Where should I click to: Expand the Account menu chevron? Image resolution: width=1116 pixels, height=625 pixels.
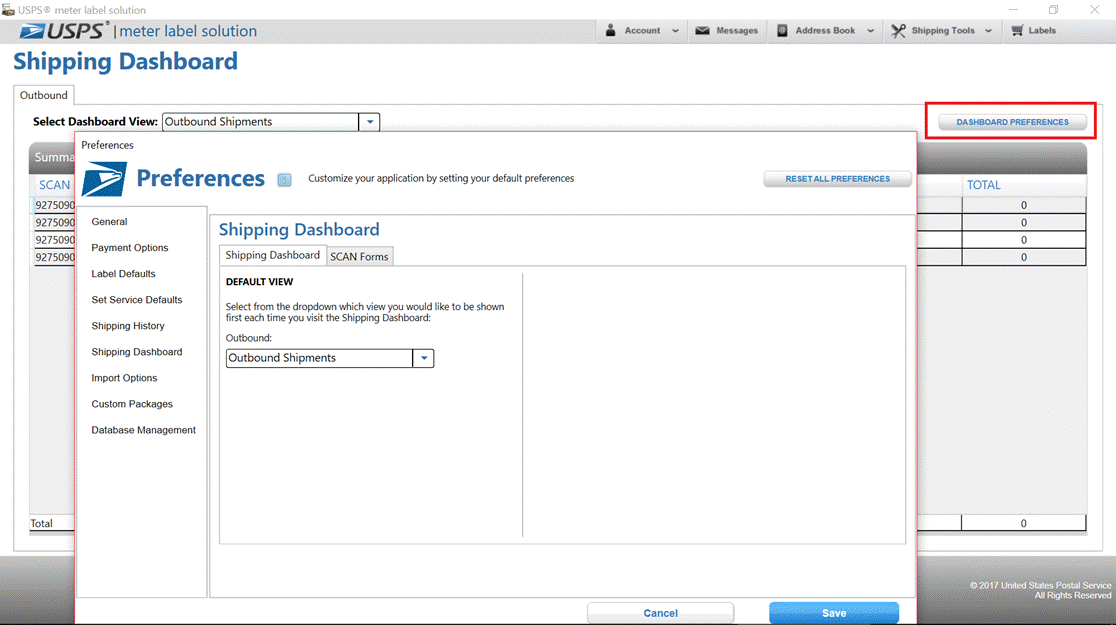coord(675,31)
